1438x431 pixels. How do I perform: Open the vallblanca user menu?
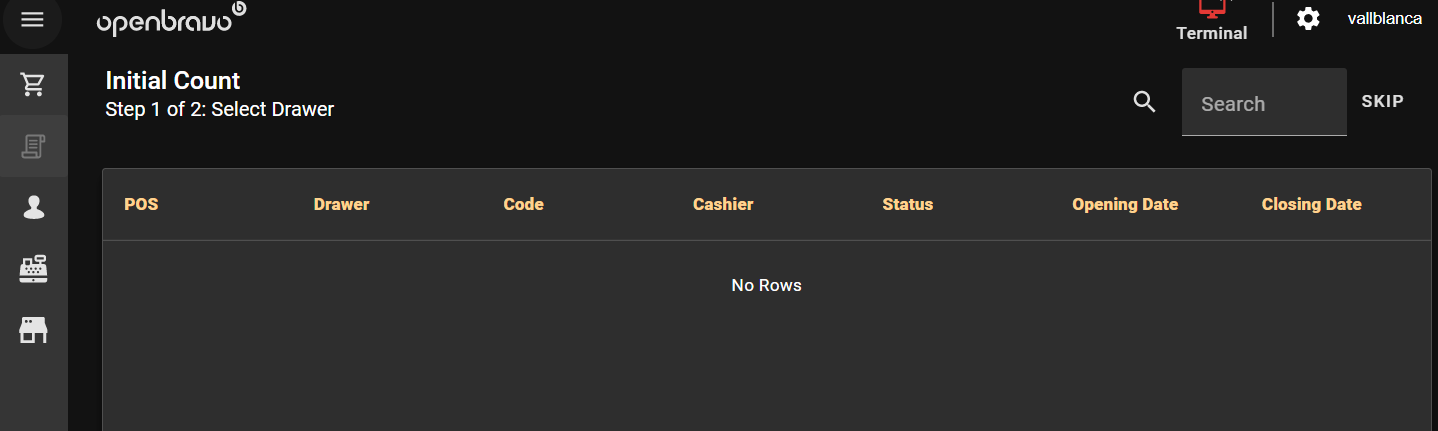(1384, 19)
